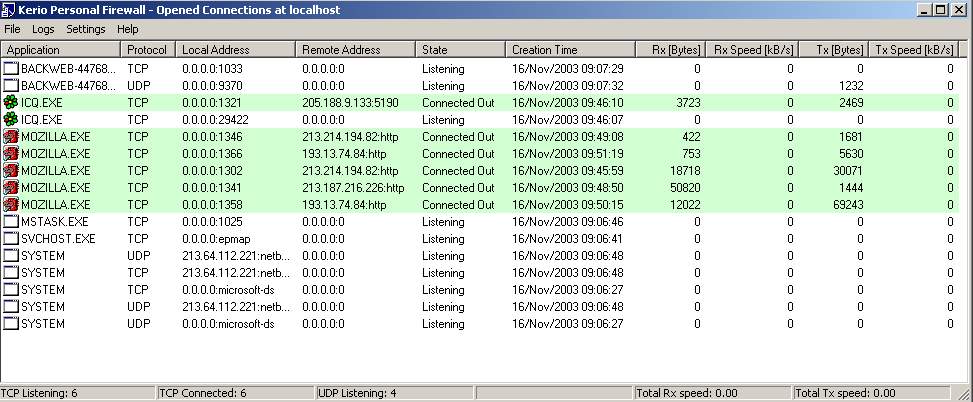This screenshot has width=973, height=402.
Task: Select the remote address 213.187.216.226:http
Action: (353, 187)
